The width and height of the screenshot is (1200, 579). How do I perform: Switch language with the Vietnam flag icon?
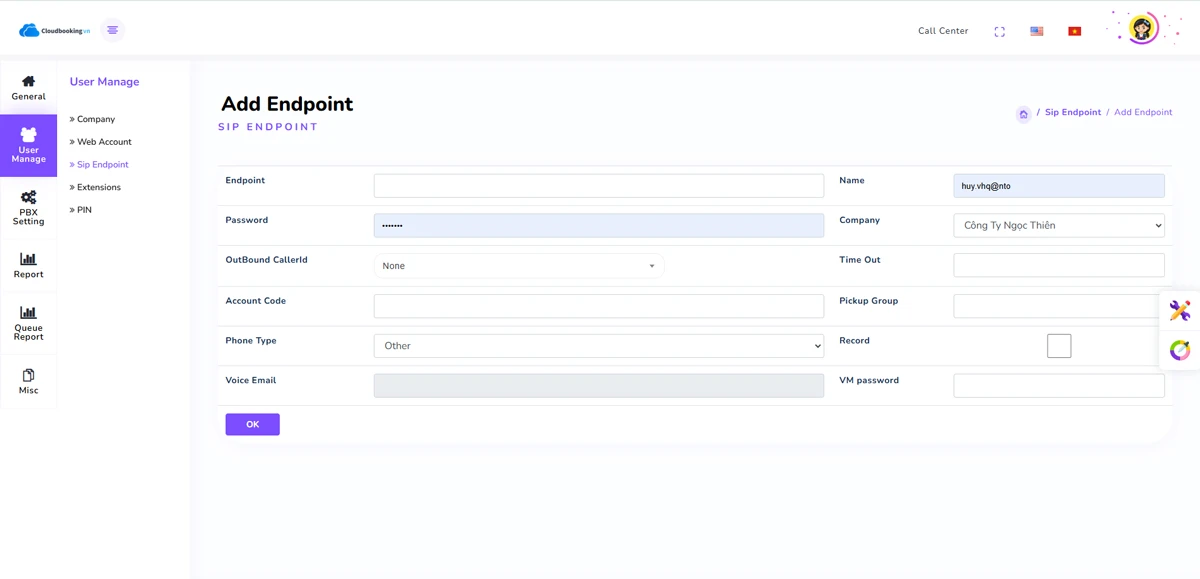(x=1074, y=31)
